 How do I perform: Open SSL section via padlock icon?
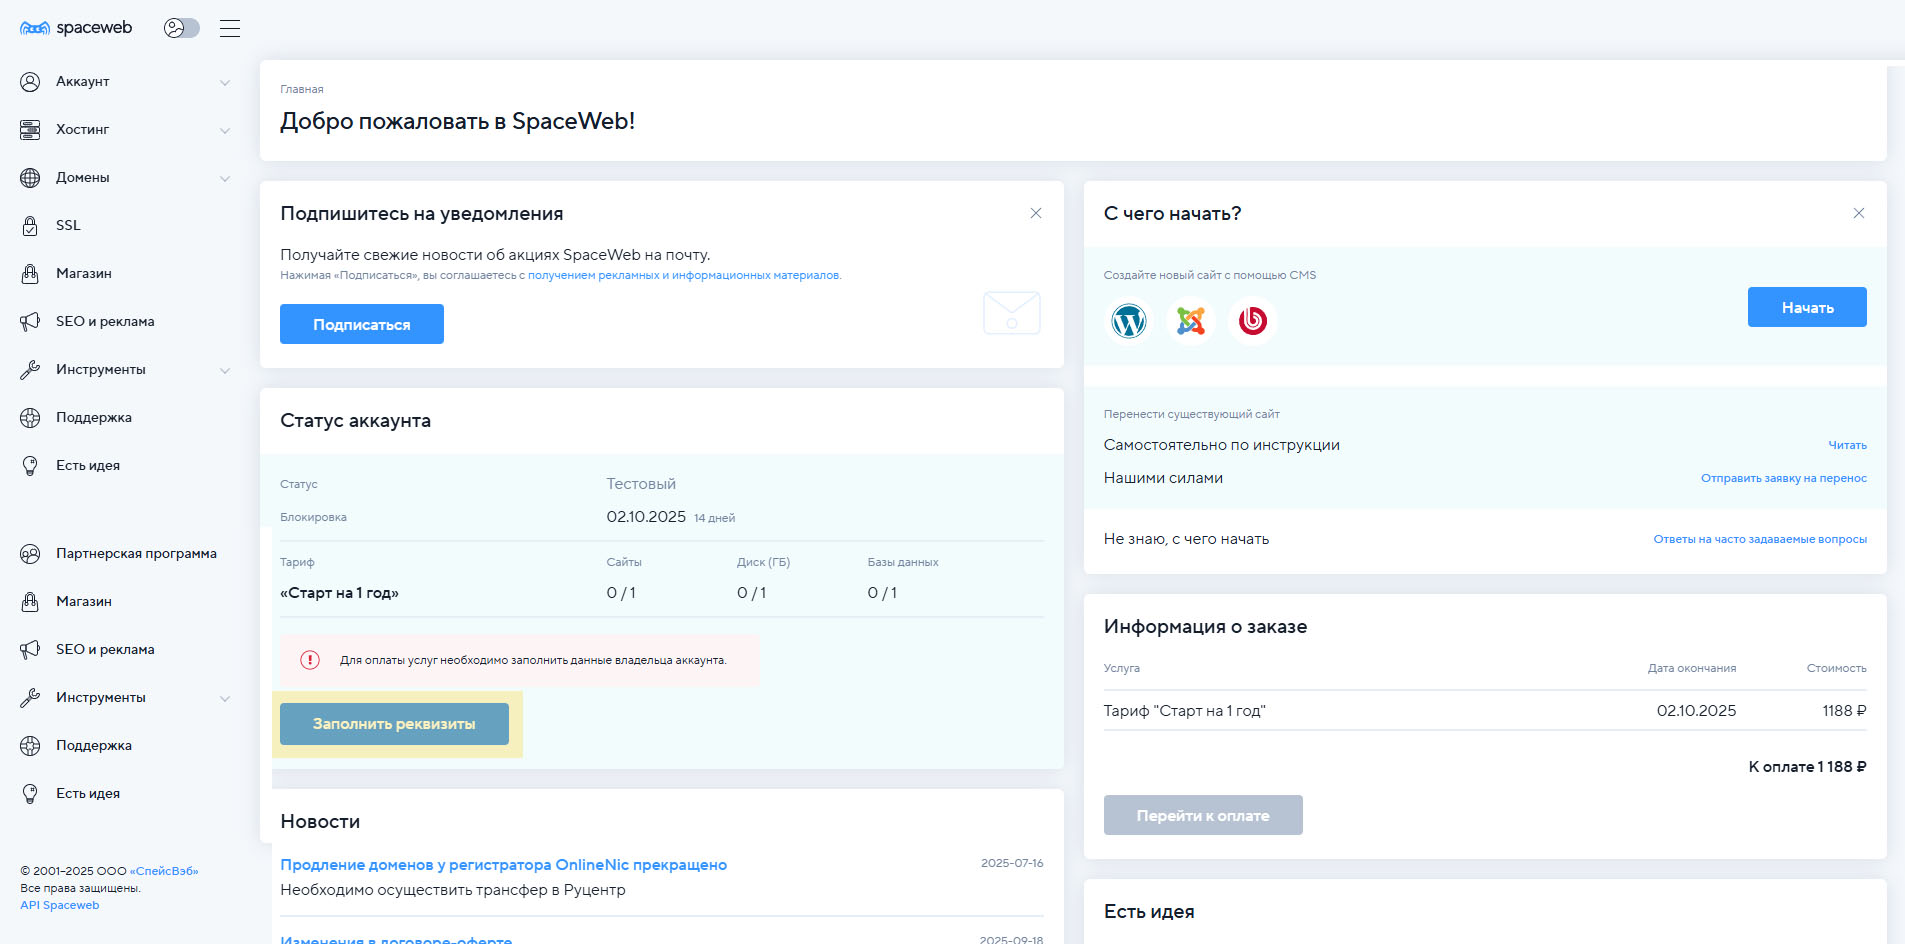[30, 226]
